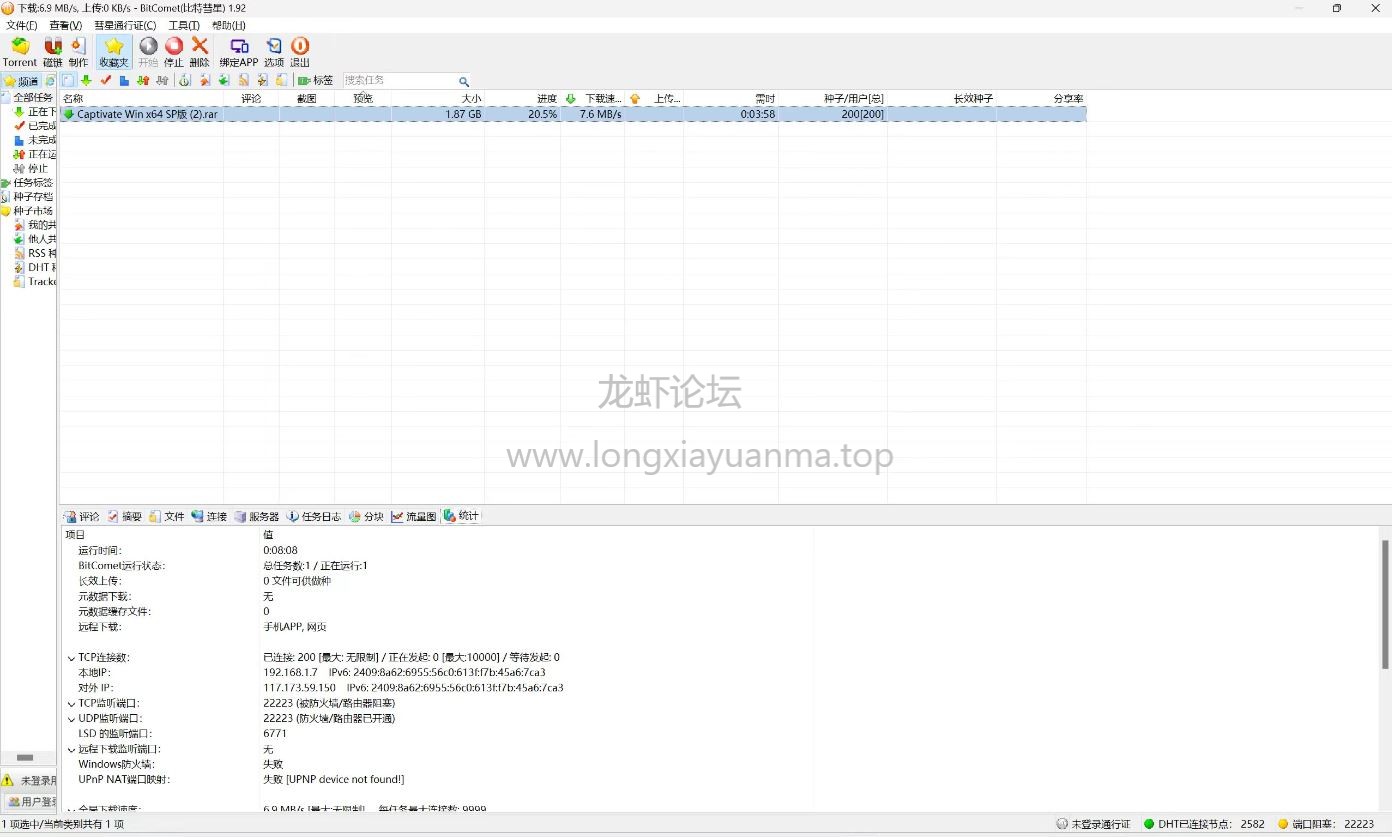Click the 用户登录 login button
Image resolution: width=1392 pixels, height=837 pixels.
[x=31, y=802]
